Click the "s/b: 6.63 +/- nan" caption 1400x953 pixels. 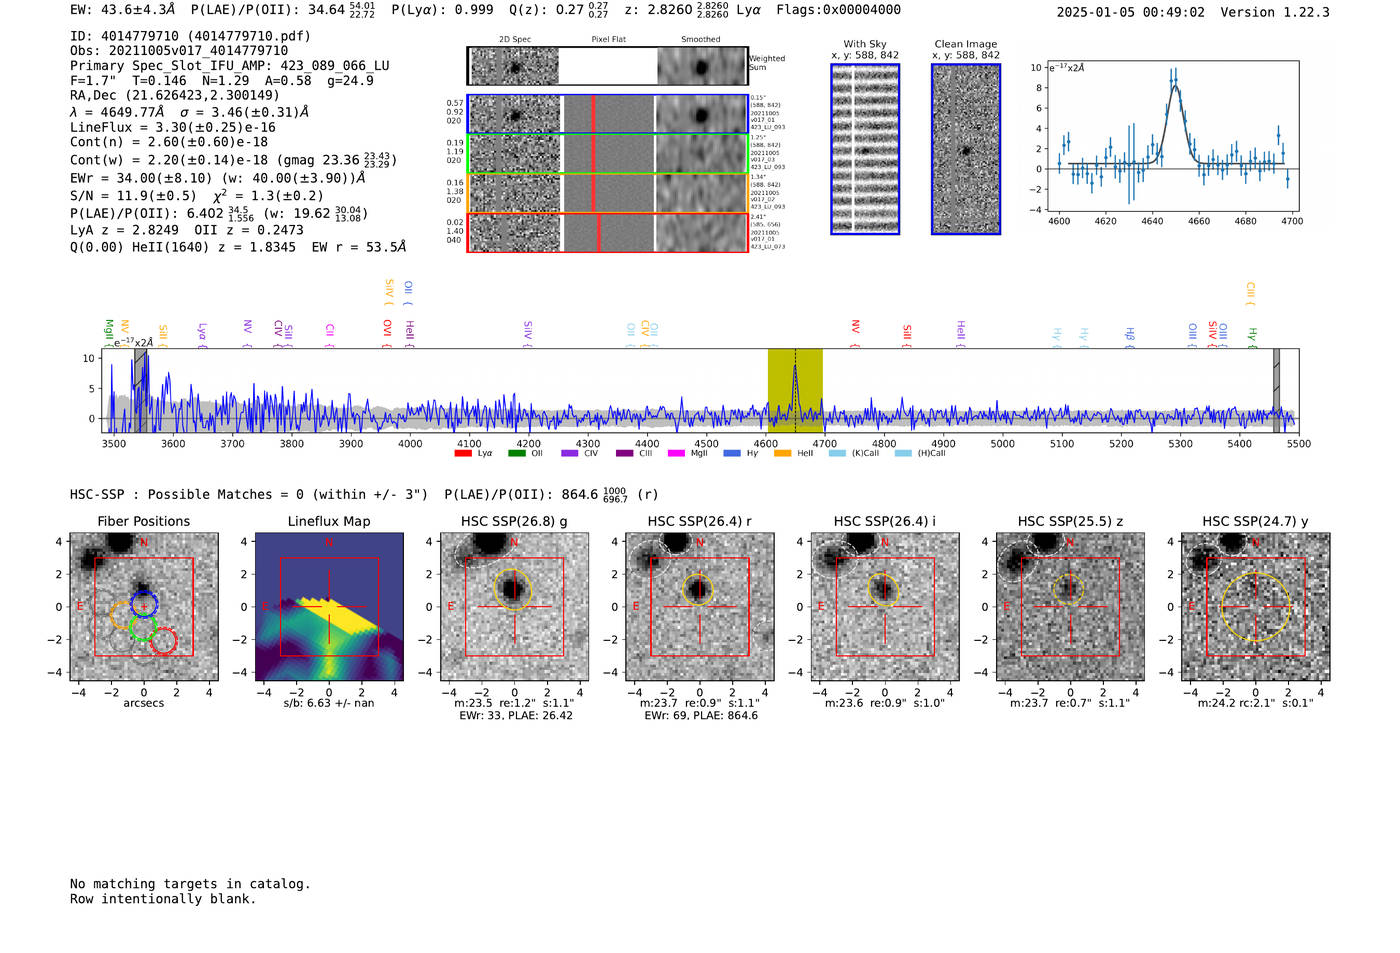click(x=329, y=703)
